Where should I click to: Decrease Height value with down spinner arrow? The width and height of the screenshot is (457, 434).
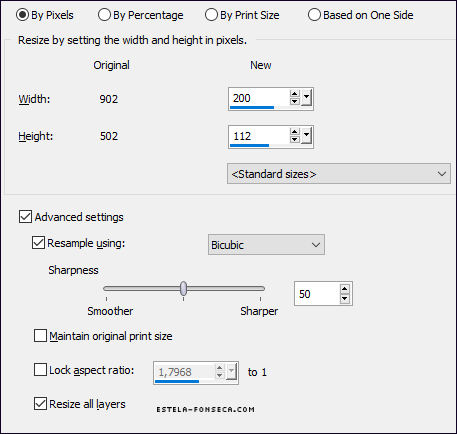[x=295, y=139]
